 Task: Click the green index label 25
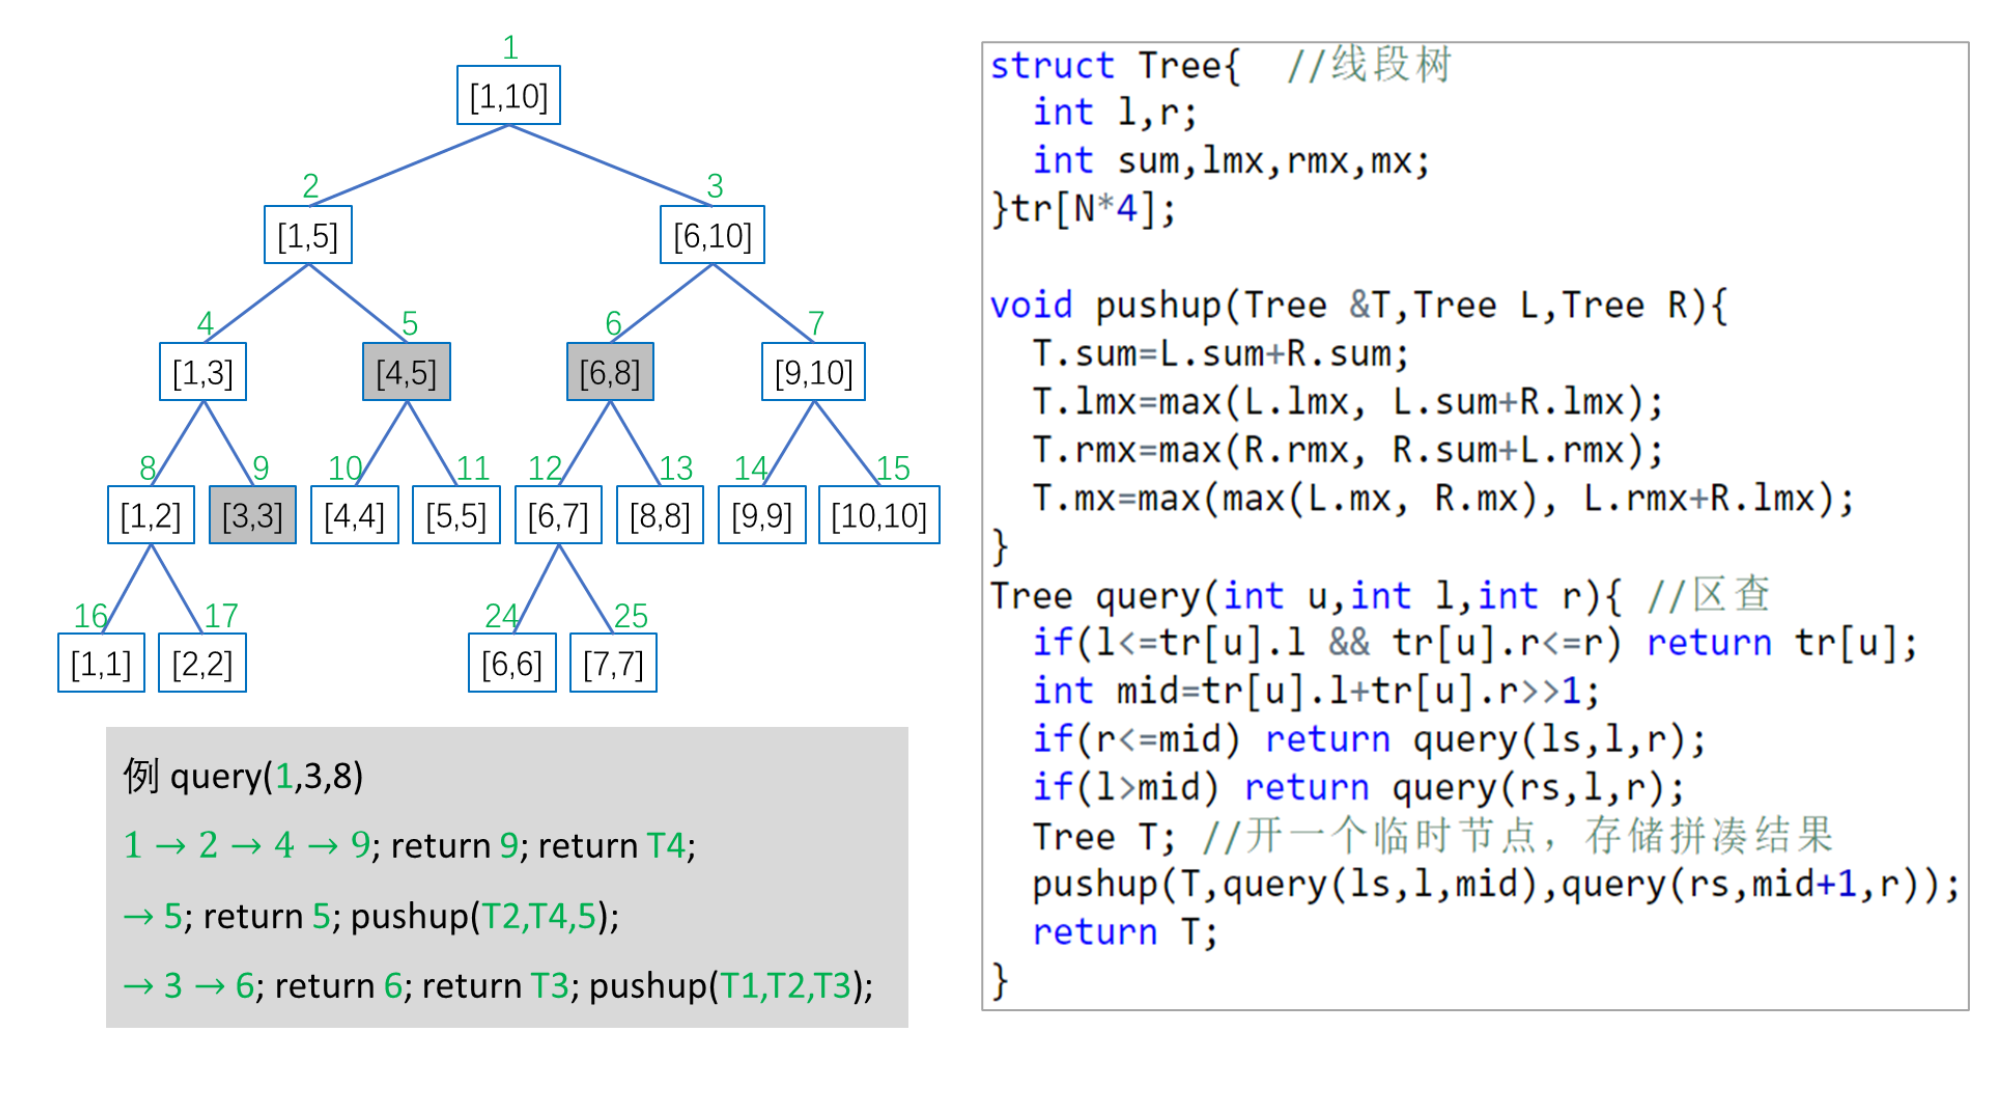coord(630,615)
